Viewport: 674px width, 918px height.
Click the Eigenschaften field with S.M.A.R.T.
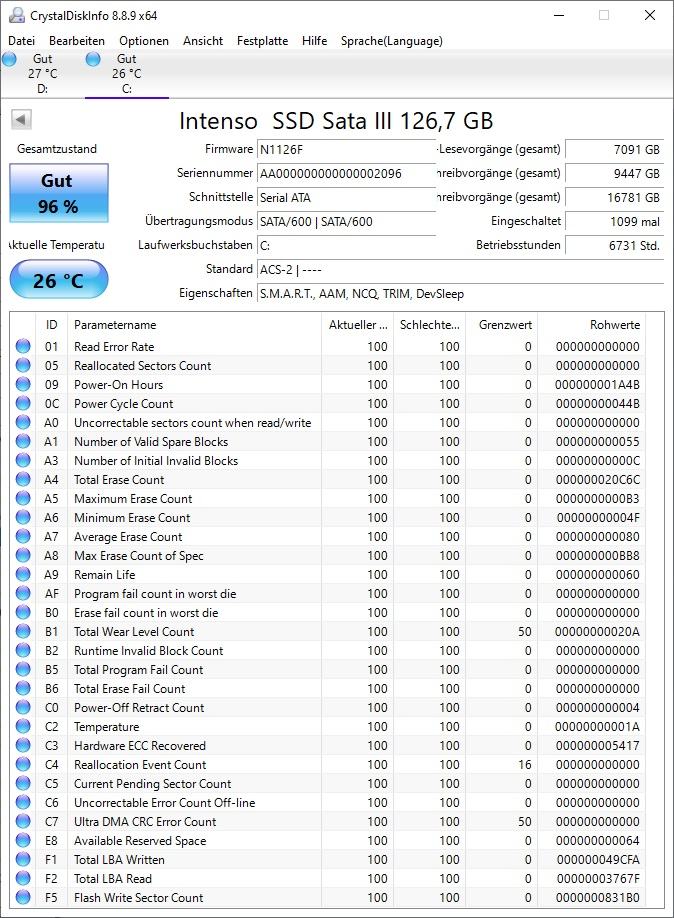point(460,293)
